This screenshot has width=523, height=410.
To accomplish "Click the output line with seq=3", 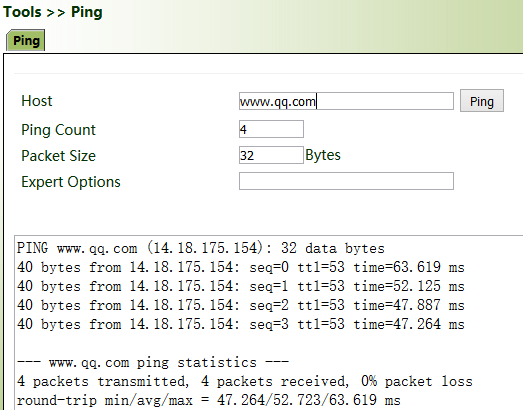I will pyautogui.click(x=240, y=324).
